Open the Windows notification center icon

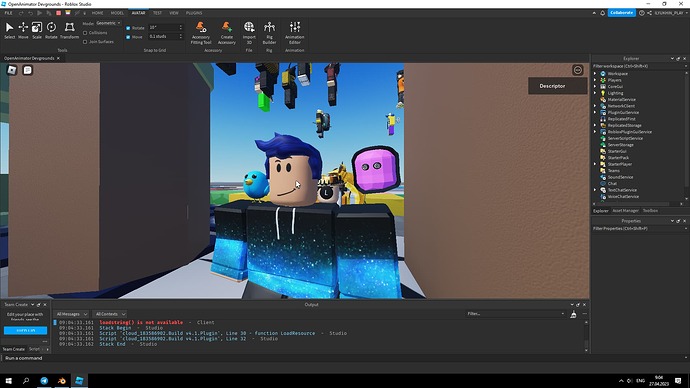click(678, 381)
